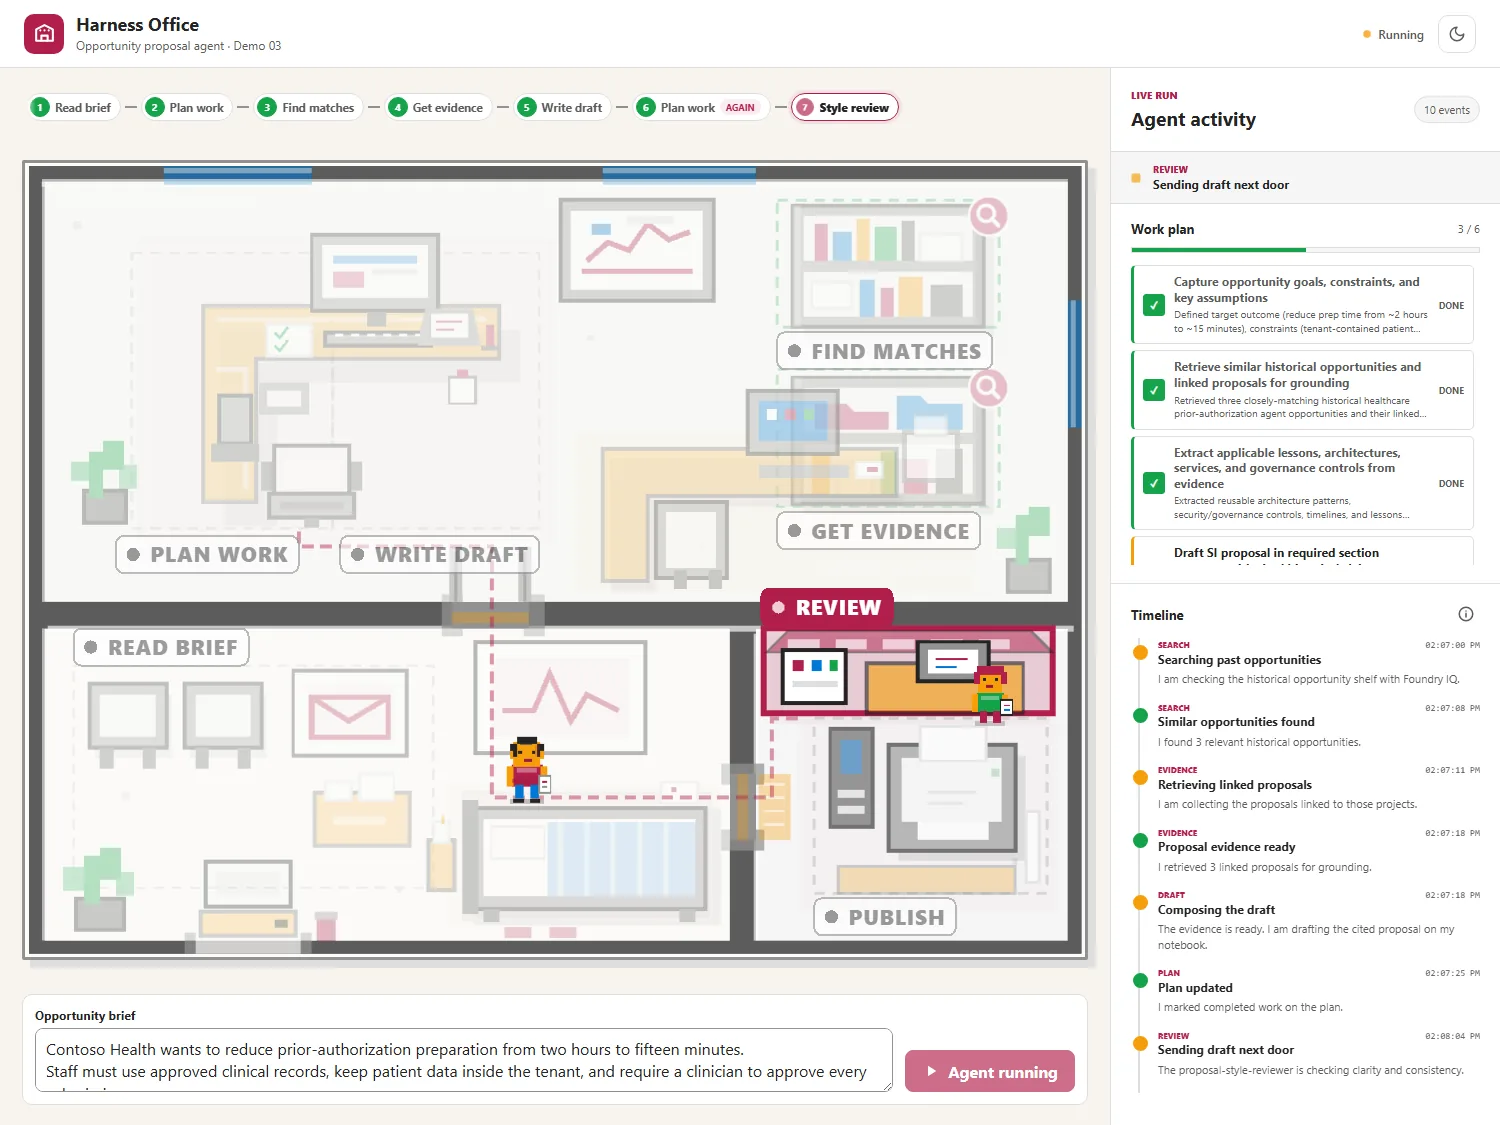Click the Sending draft next door status banner

coord(1305,178)
